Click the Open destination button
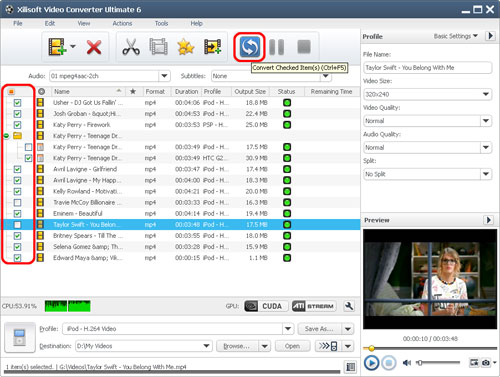The width and height of the screenshot is (500, 377). tap(292, 346)
